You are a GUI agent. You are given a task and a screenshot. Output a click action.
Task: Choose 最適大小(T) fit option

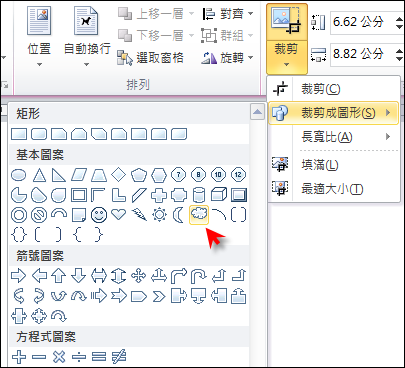(x=334, y=189)
